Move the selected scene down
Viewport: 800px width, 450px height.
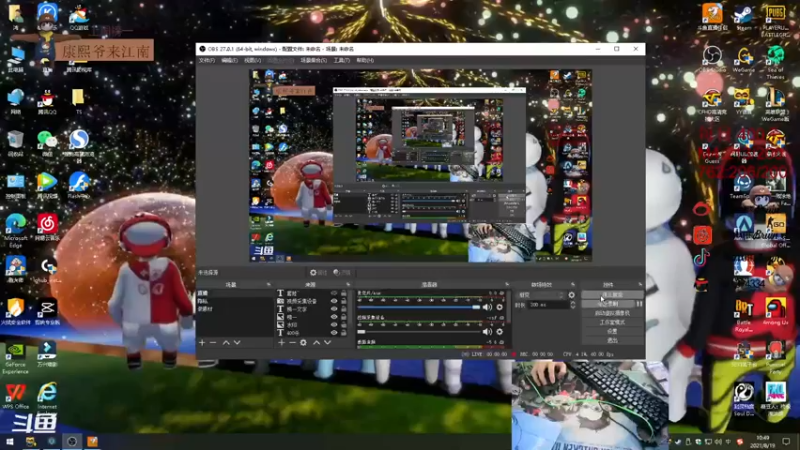coord(237,343)
